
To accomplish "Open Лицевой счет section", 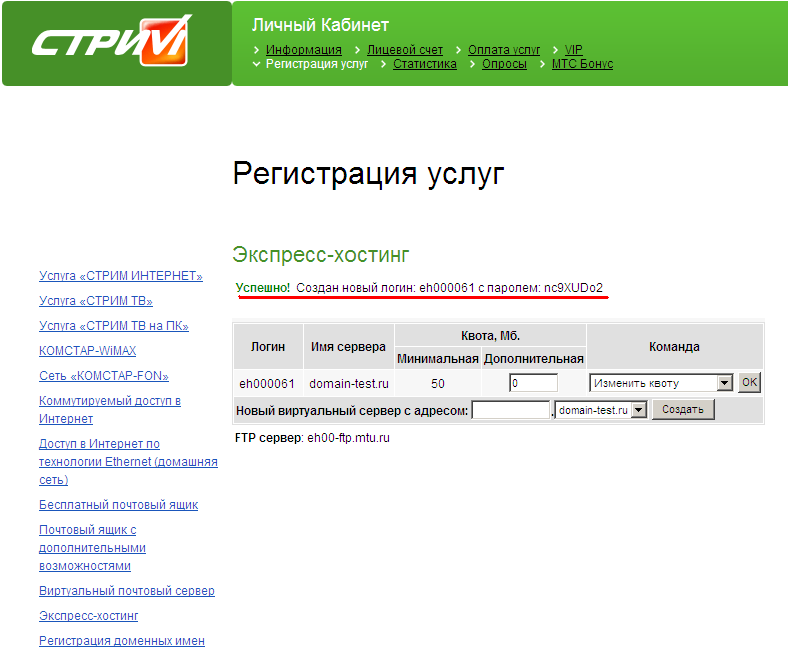I will [x=405, y=50].
